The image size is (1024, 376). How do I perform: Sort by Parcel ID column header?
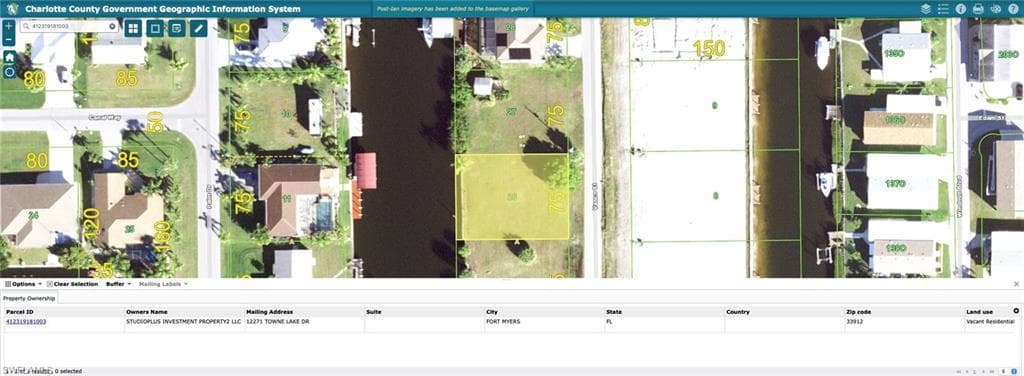click(x=63, y=312)
